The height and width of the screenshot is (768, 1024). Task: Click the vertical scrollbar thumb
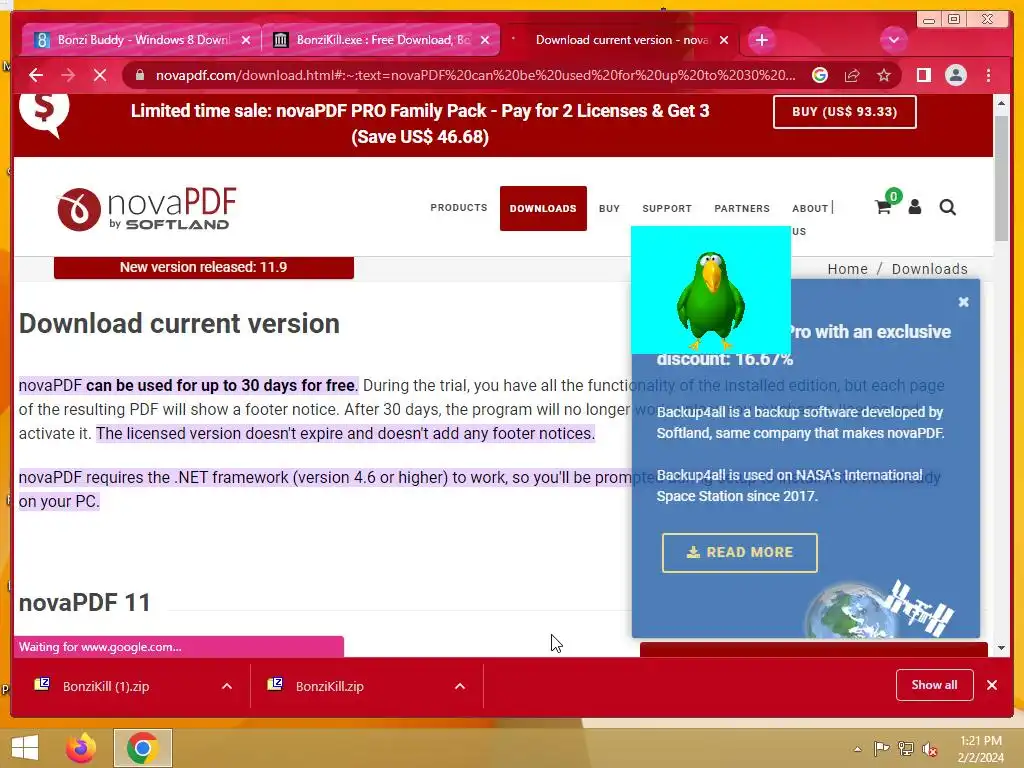(x=1001, y=177)
